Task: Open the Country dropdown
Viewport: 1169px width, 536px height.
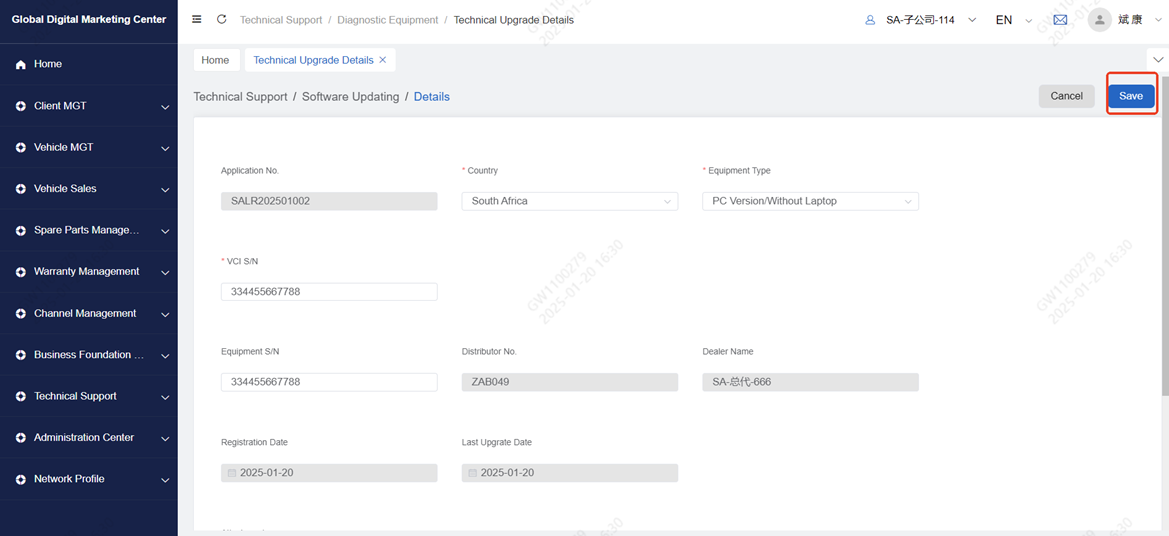Action: (569, 201)
